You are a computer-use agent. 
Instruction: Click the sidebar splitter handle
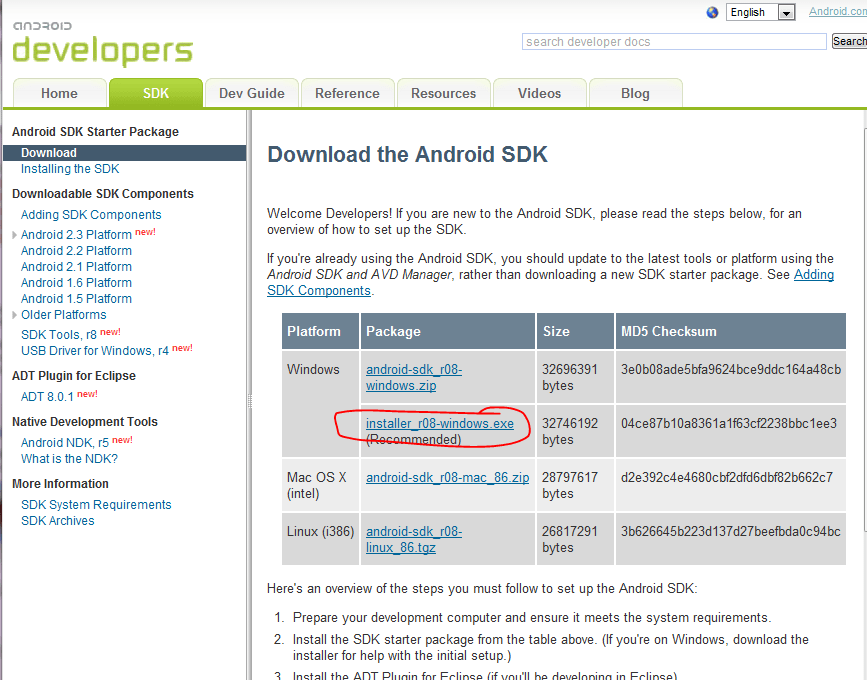click(x=249, y=400)
